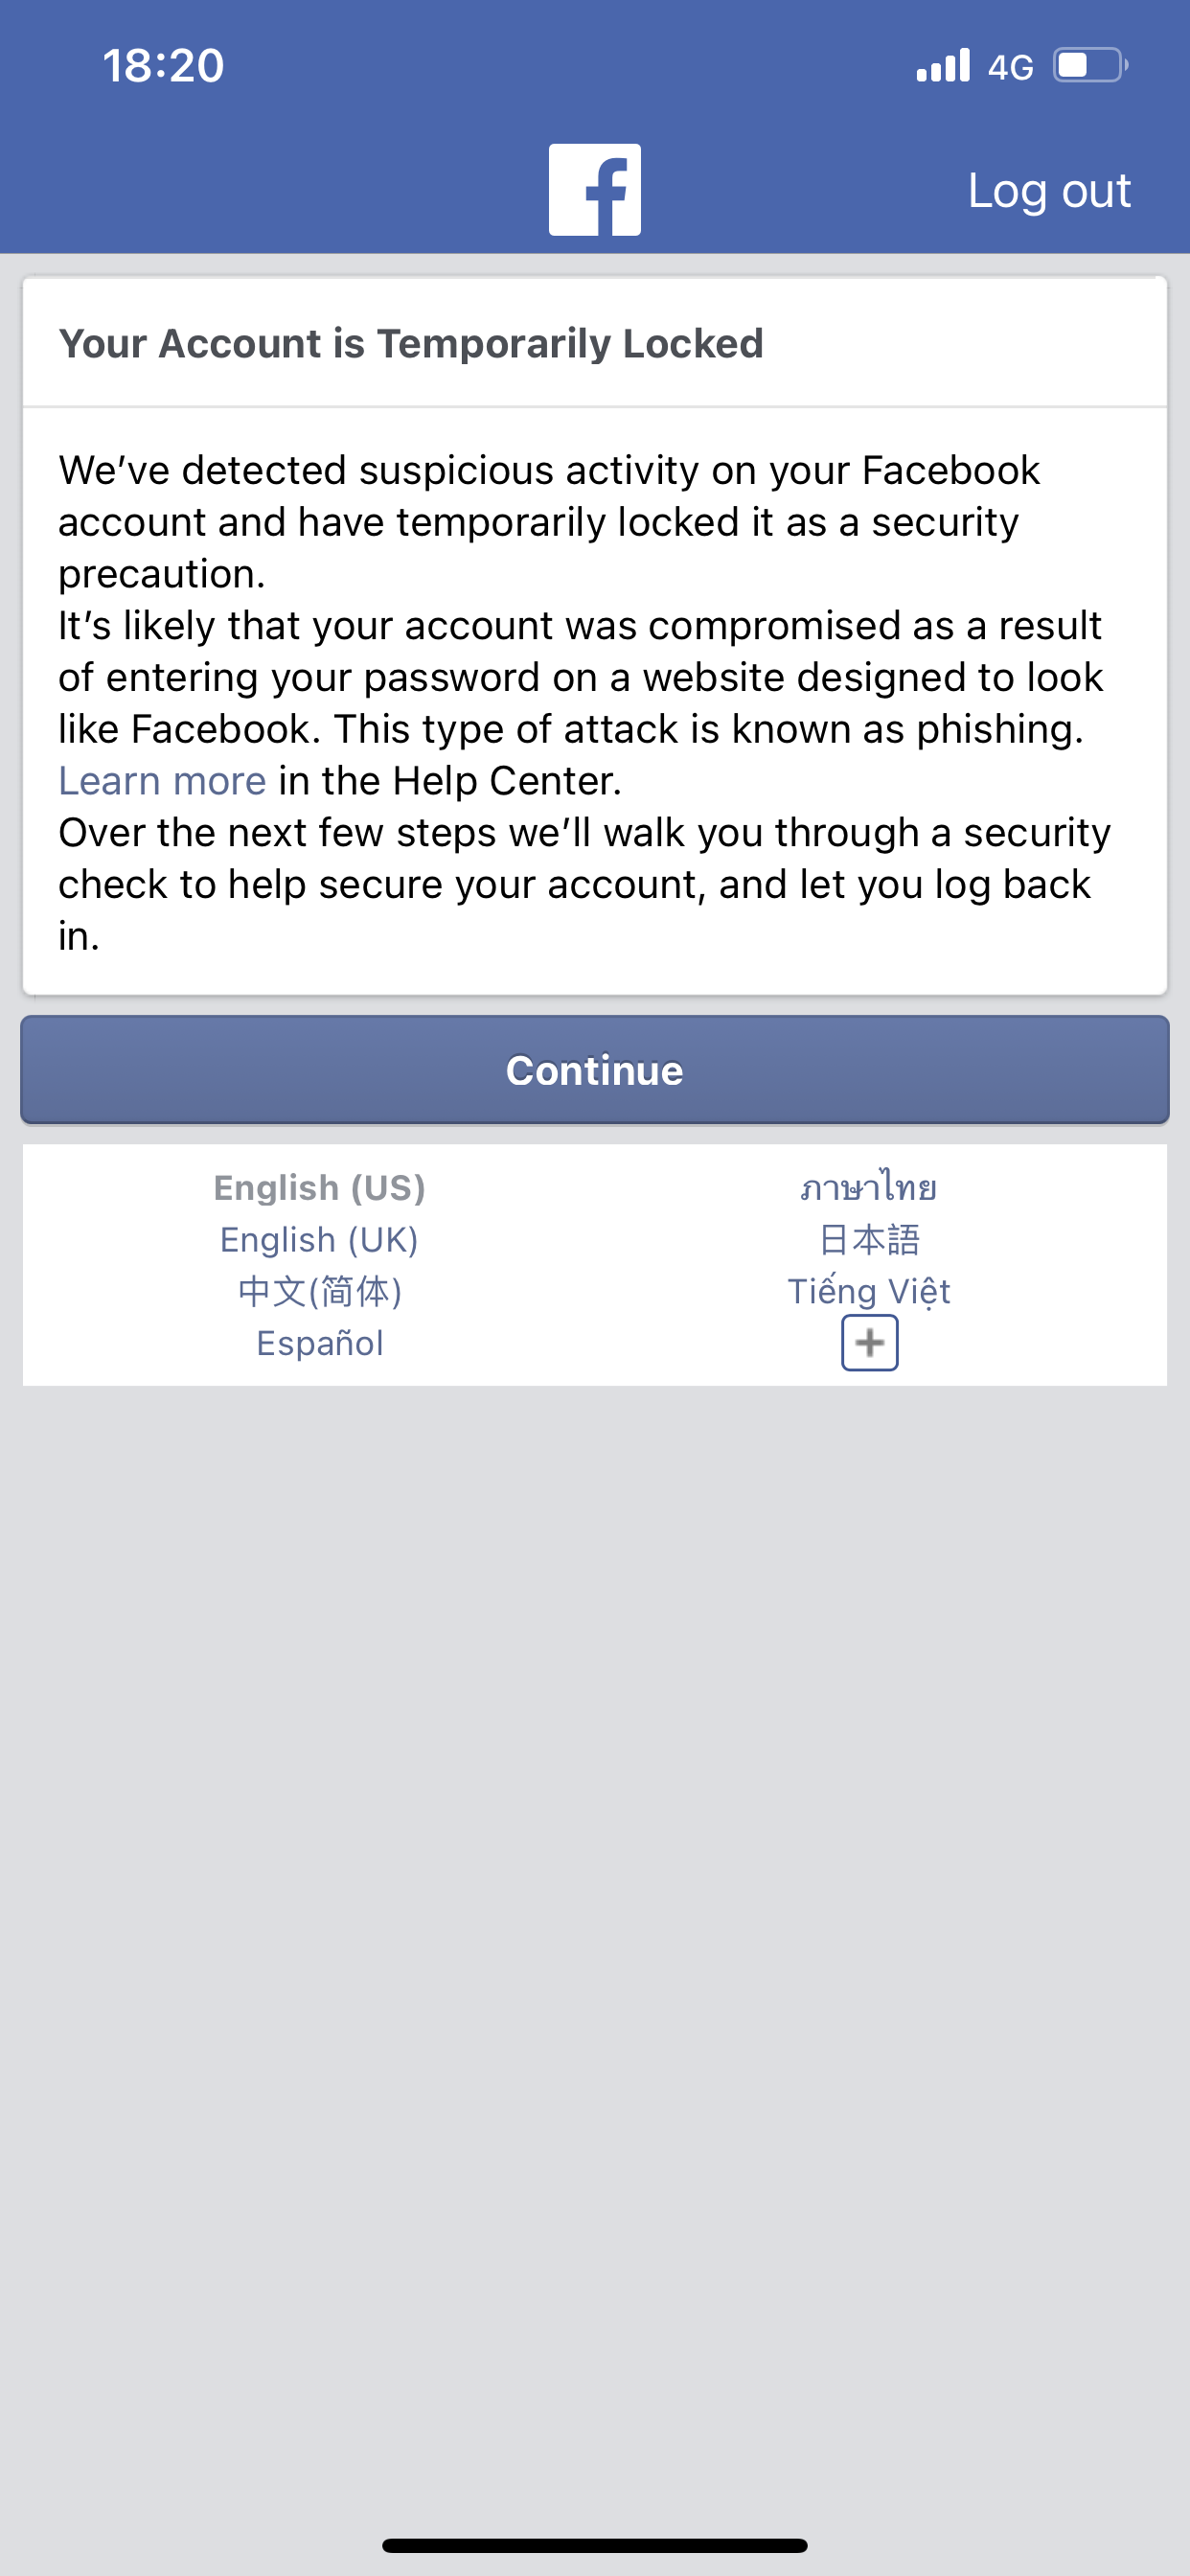
Task: Switch language to English (UK)
Action: tap(320, 1240)
